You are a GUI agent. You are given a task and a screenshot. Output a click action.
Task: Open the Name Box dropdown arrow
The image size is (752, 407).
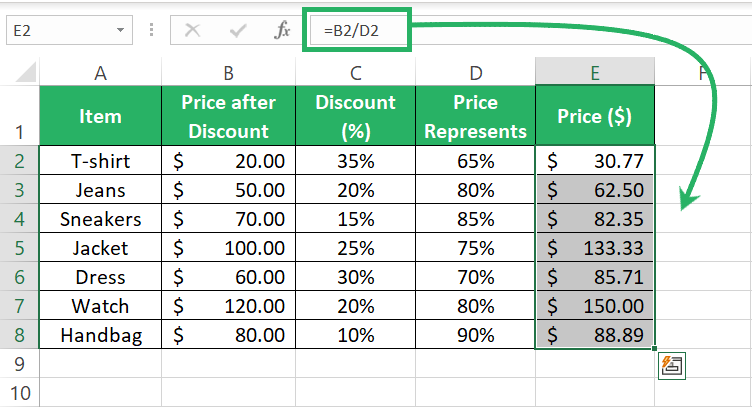121,31
